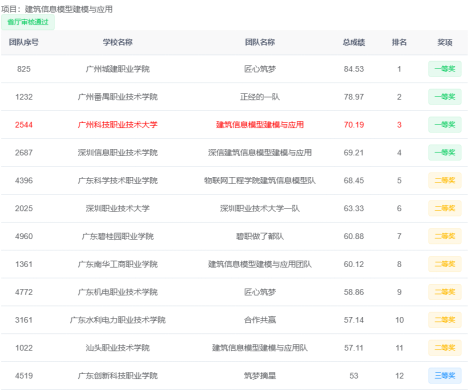The image size is (470, 391).
Task: Click 广东创新科技职业学院 school name
Action: tap(117, 376)
